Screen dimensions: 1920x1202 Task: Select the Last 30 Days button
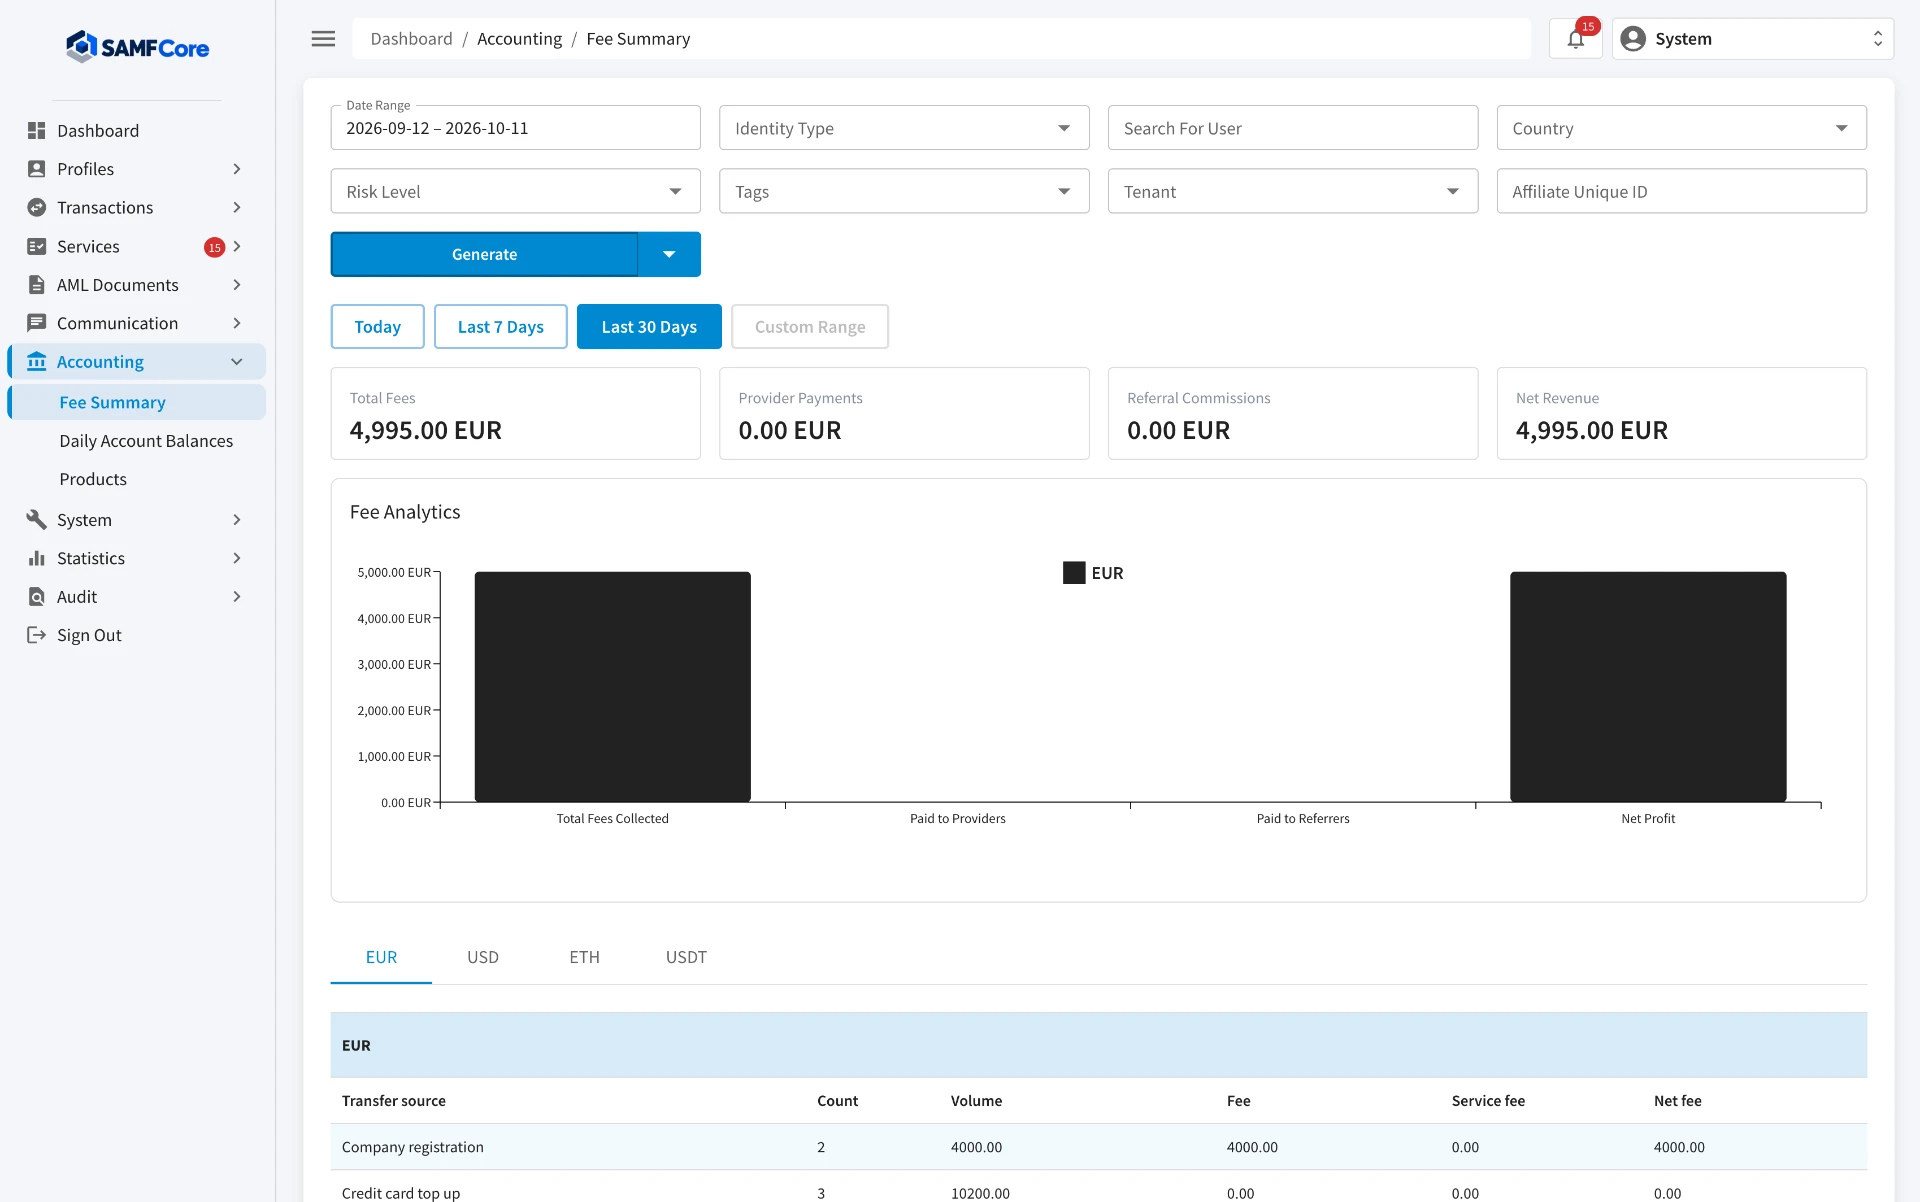pos(649,327)
